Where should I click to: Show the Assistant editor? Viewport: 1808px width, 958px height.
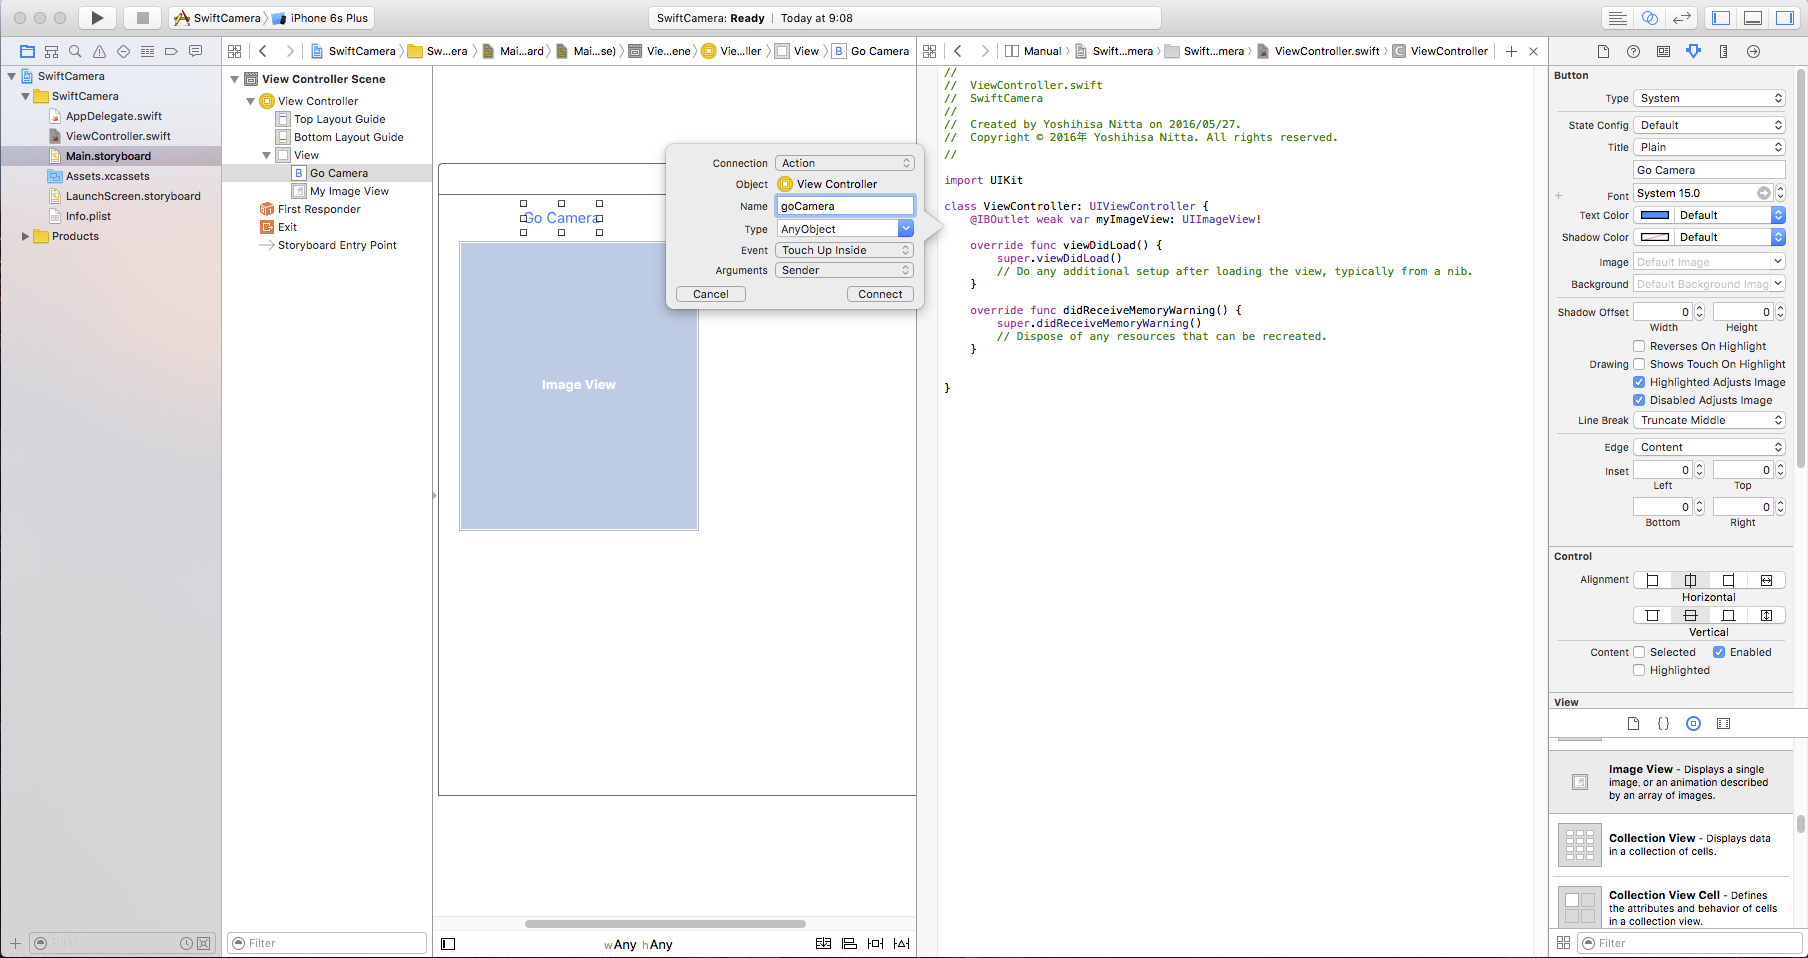(1650, 18)
